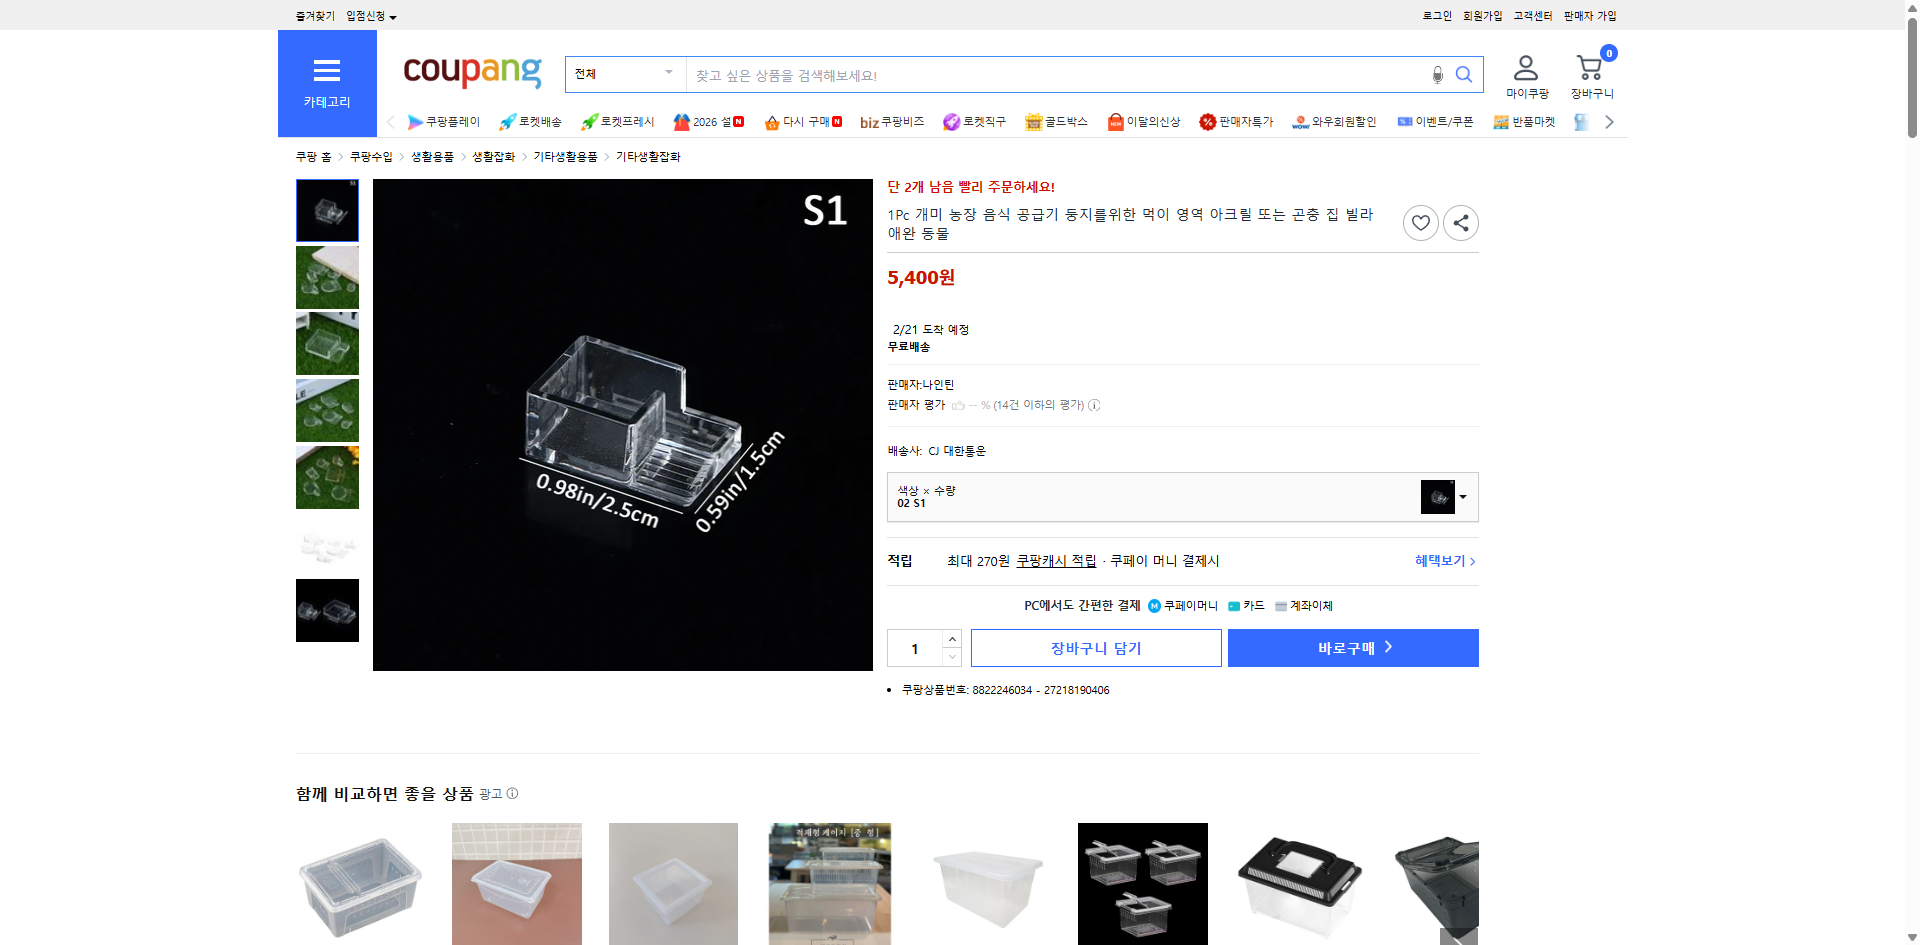Increment quantity with the up stepper arrow
1920x945 pixels.
coord(951,639)
